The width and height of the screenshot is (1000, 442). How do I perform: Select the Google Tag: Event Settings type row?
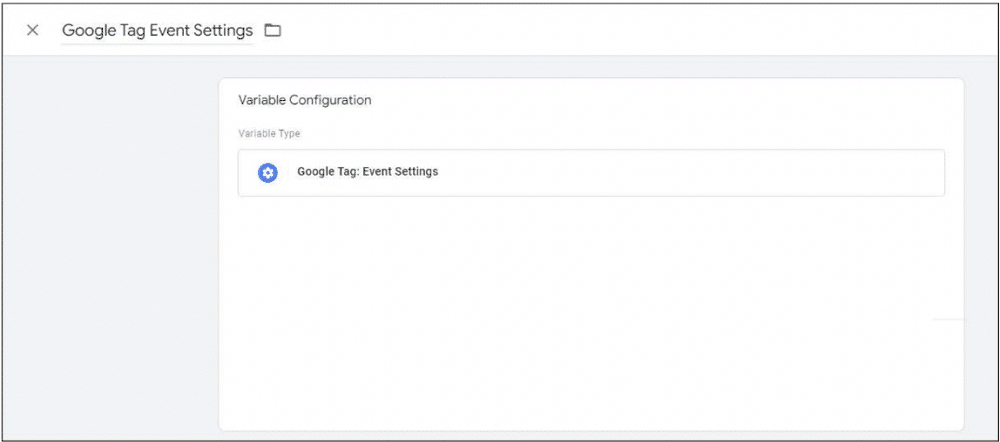click(x=591, y=172)
